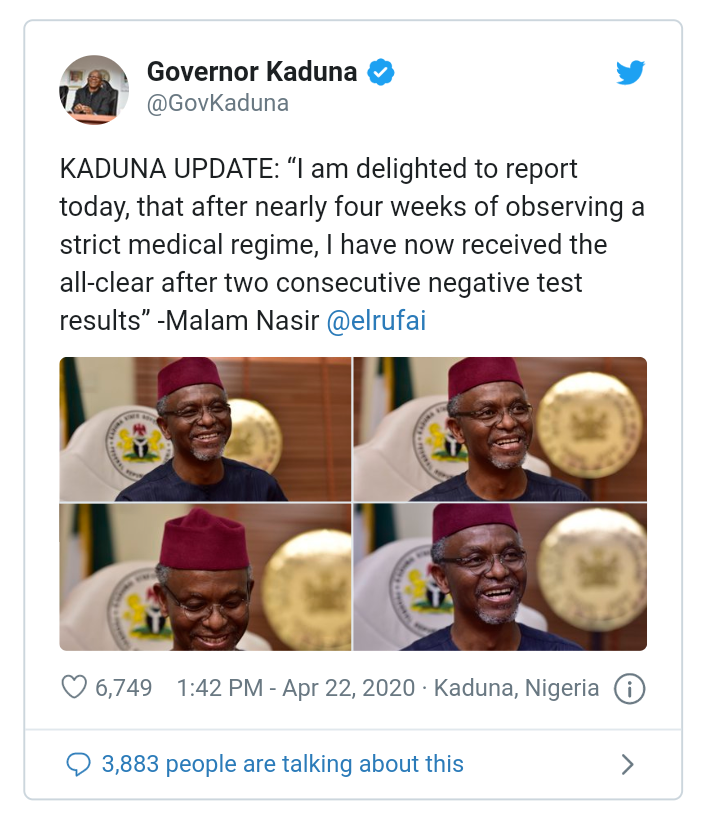This screenshot has width=720, height=815.
Task: Visit the @GovKaduna handle
Action: click(x=217, y=104)
